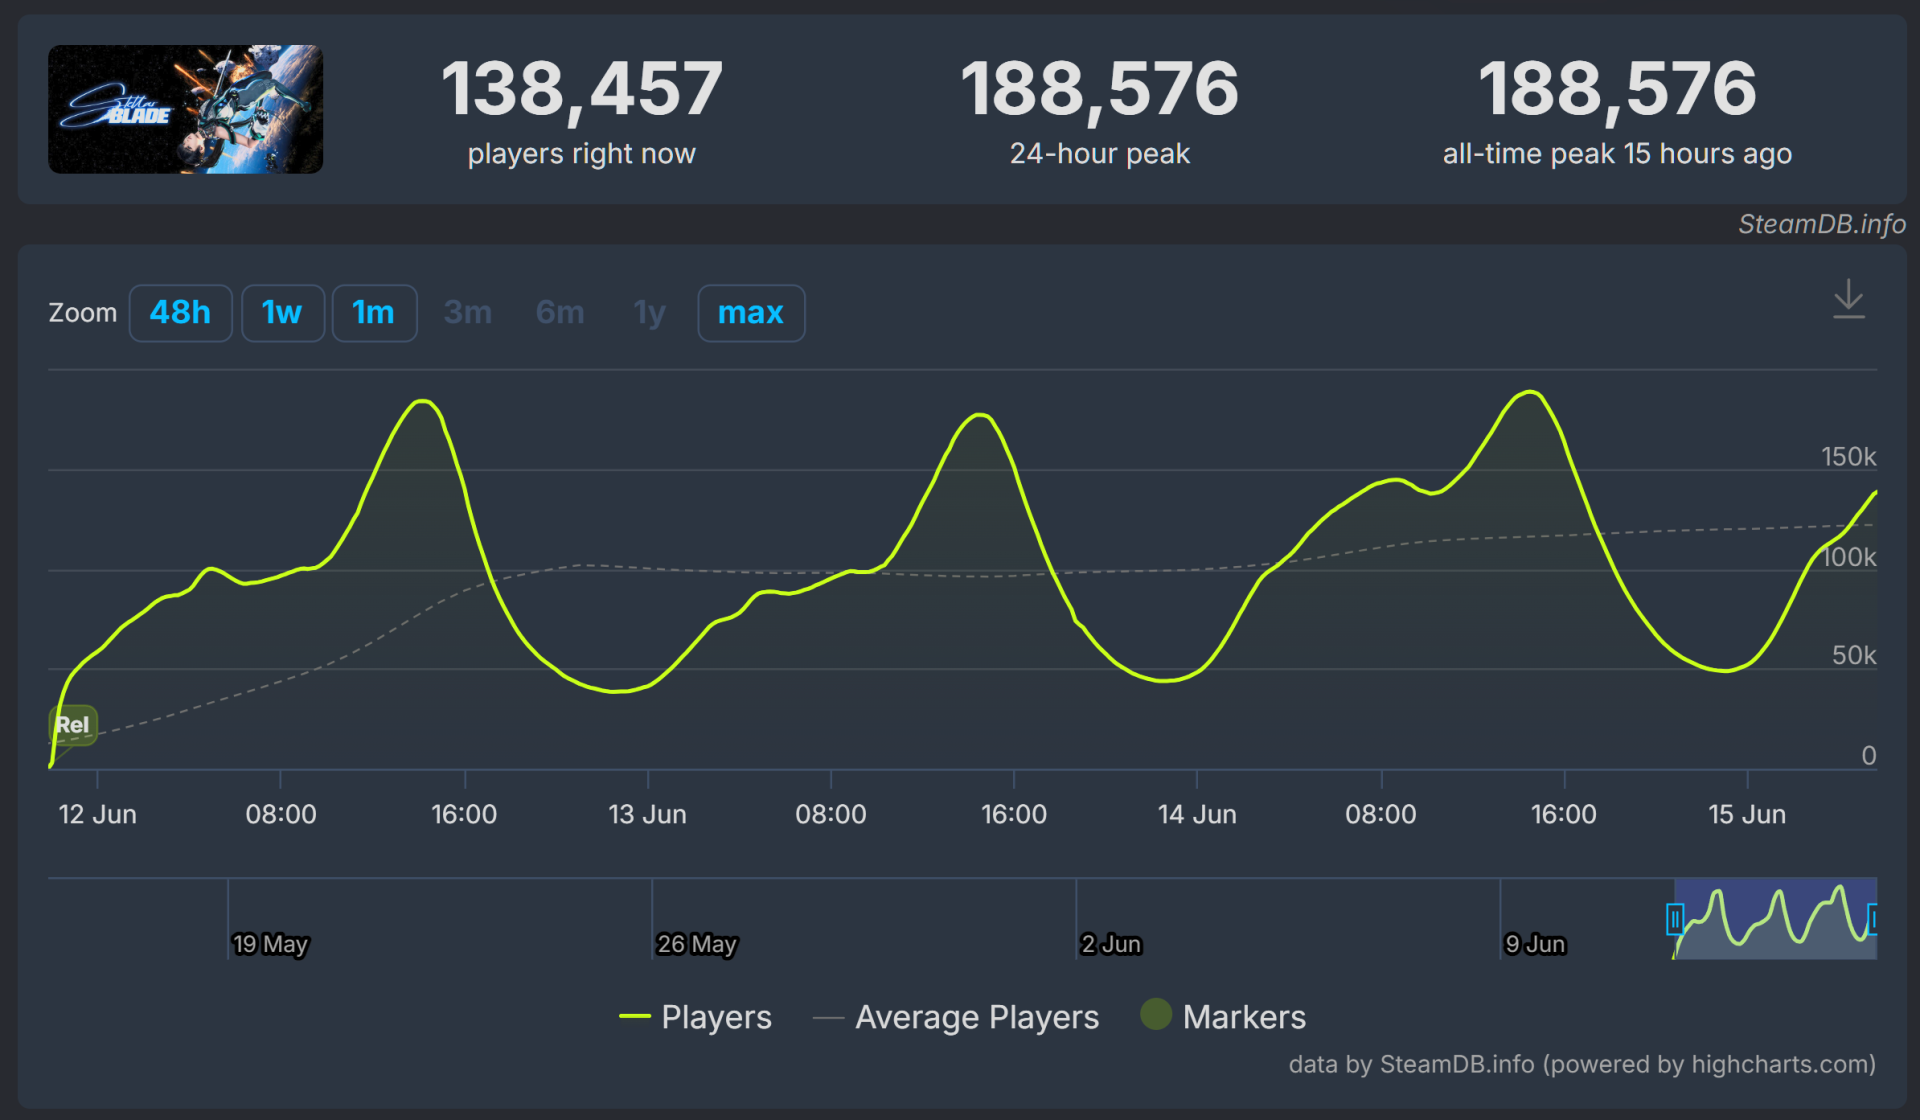
Task: Click the green Markers legend circle
Action: tap(1156, 1014)
